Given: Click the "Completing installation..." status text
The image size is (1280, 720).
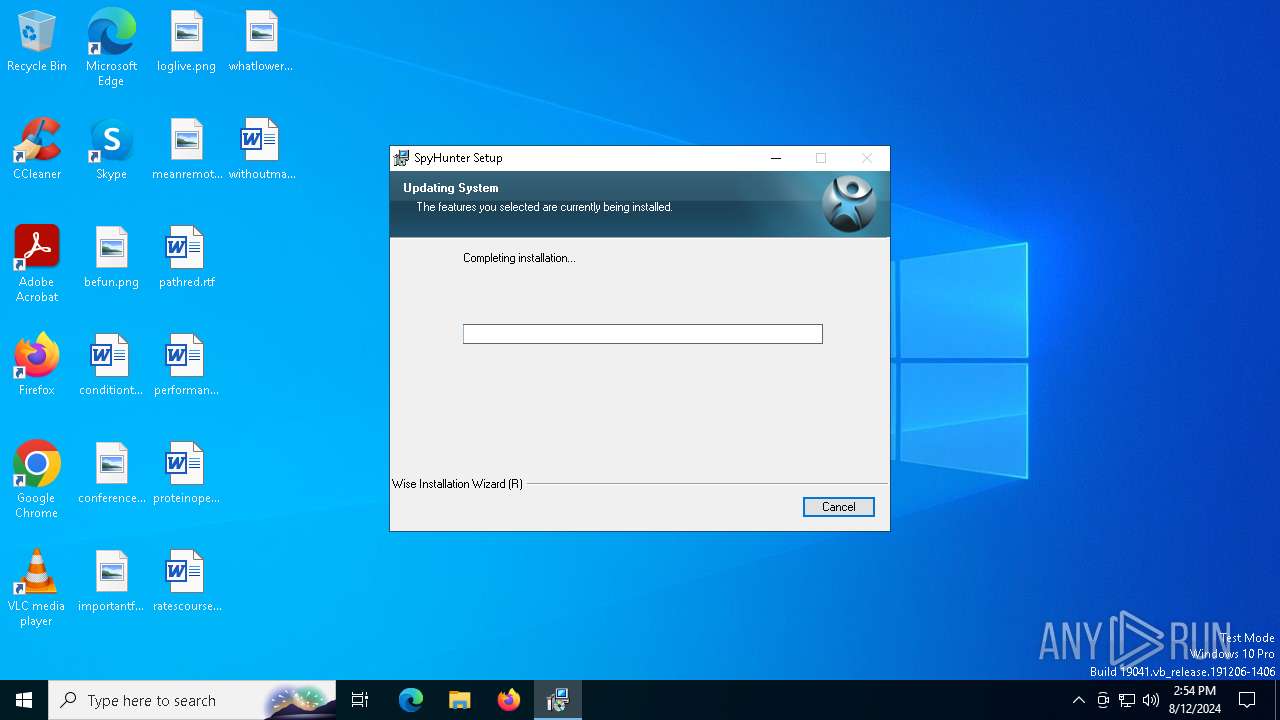Looking at the screenshot, I should tap(519, 258).
